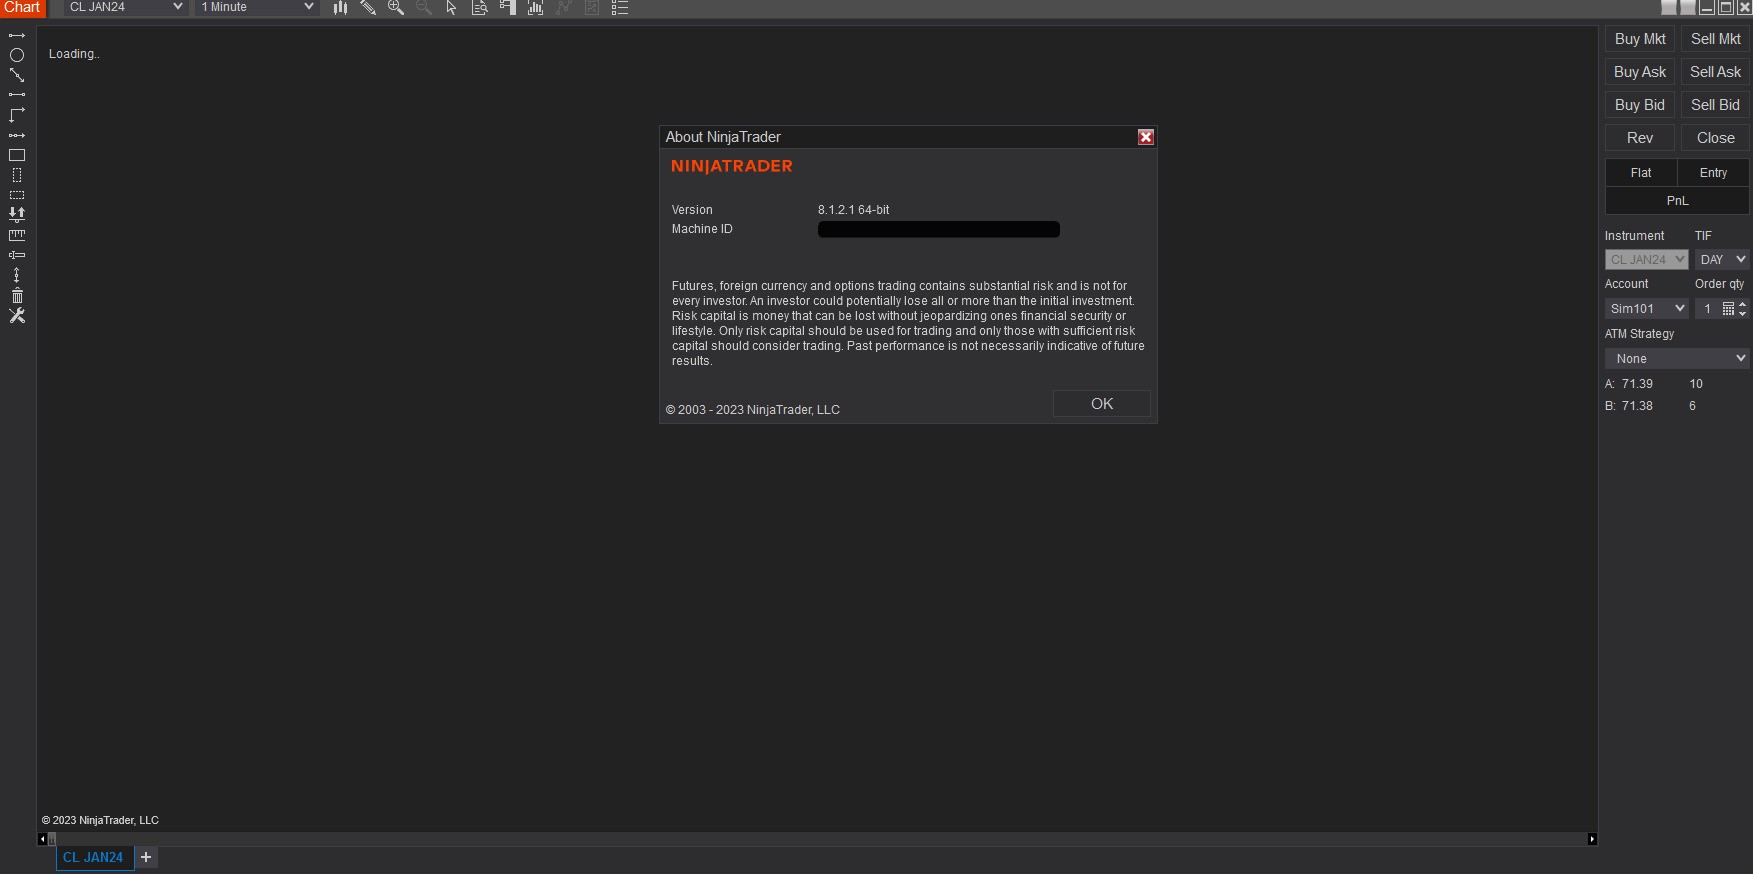
Task: Open the CL JAN24 instrument selector dropdown
Action: (x=126, y=7)
